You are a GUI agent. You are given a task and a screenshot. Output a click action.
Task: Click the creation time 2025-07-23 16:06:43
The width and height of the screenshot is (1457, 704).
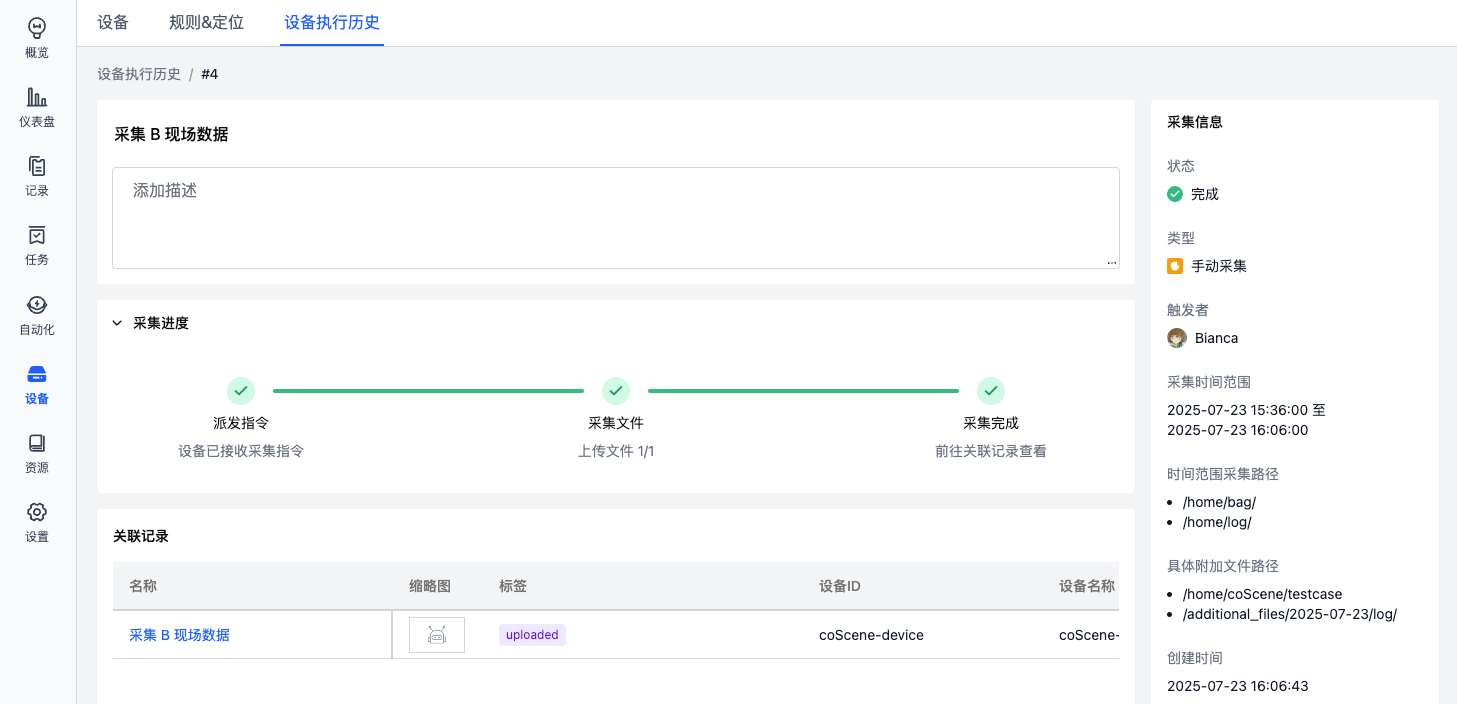[1238, 686]
